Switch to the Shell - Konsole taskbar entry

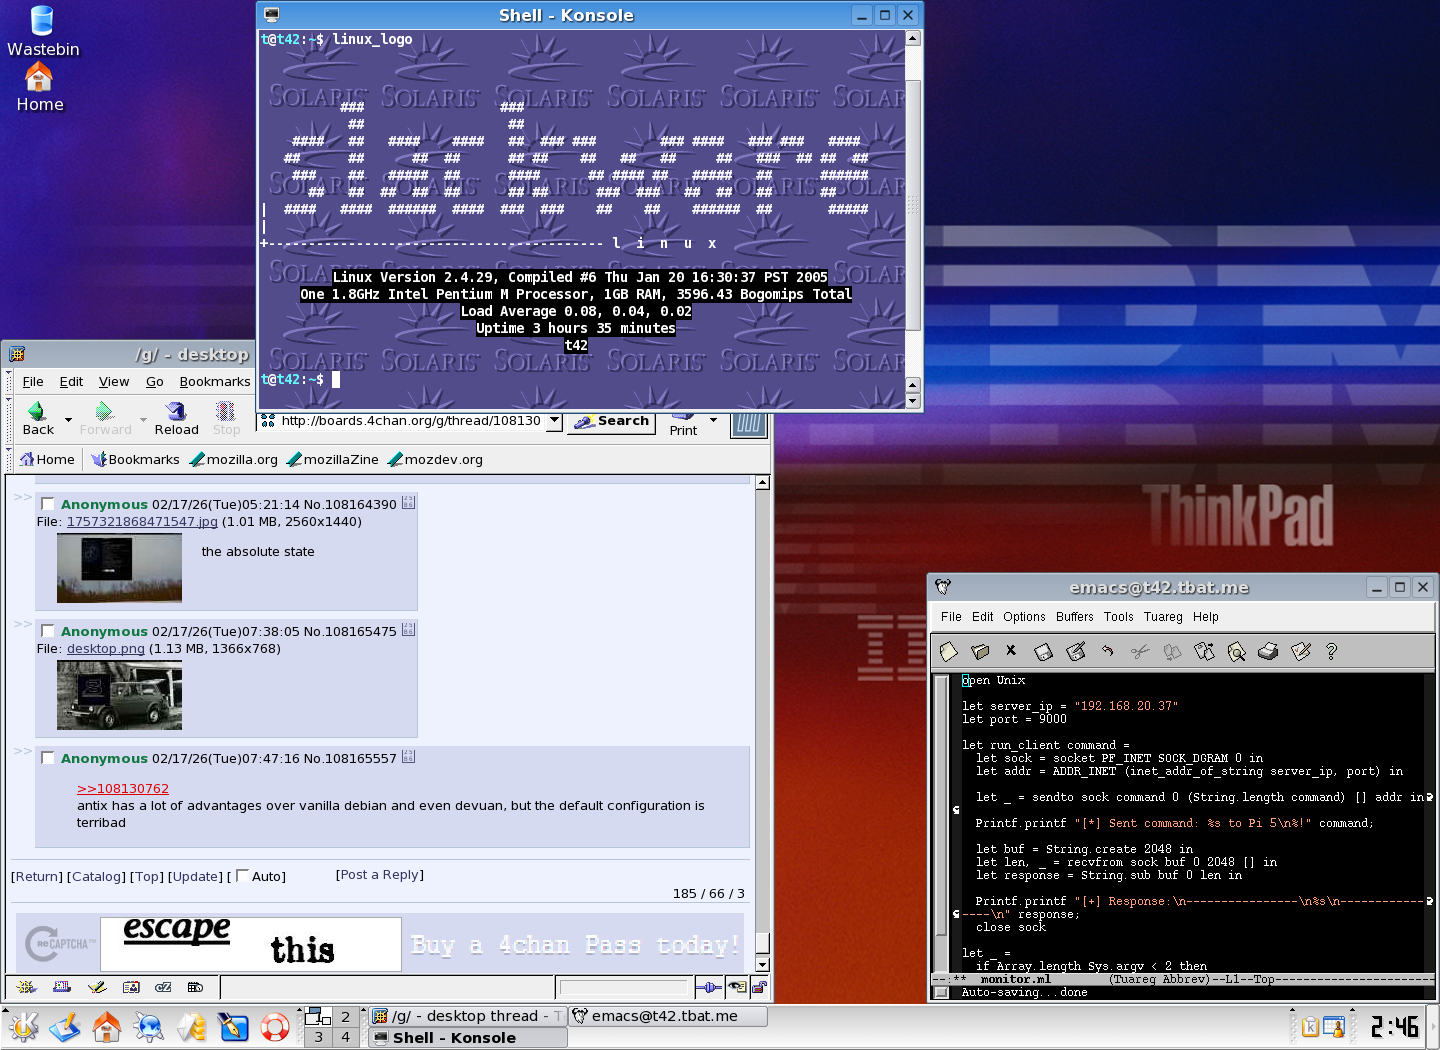(467, 1038)
